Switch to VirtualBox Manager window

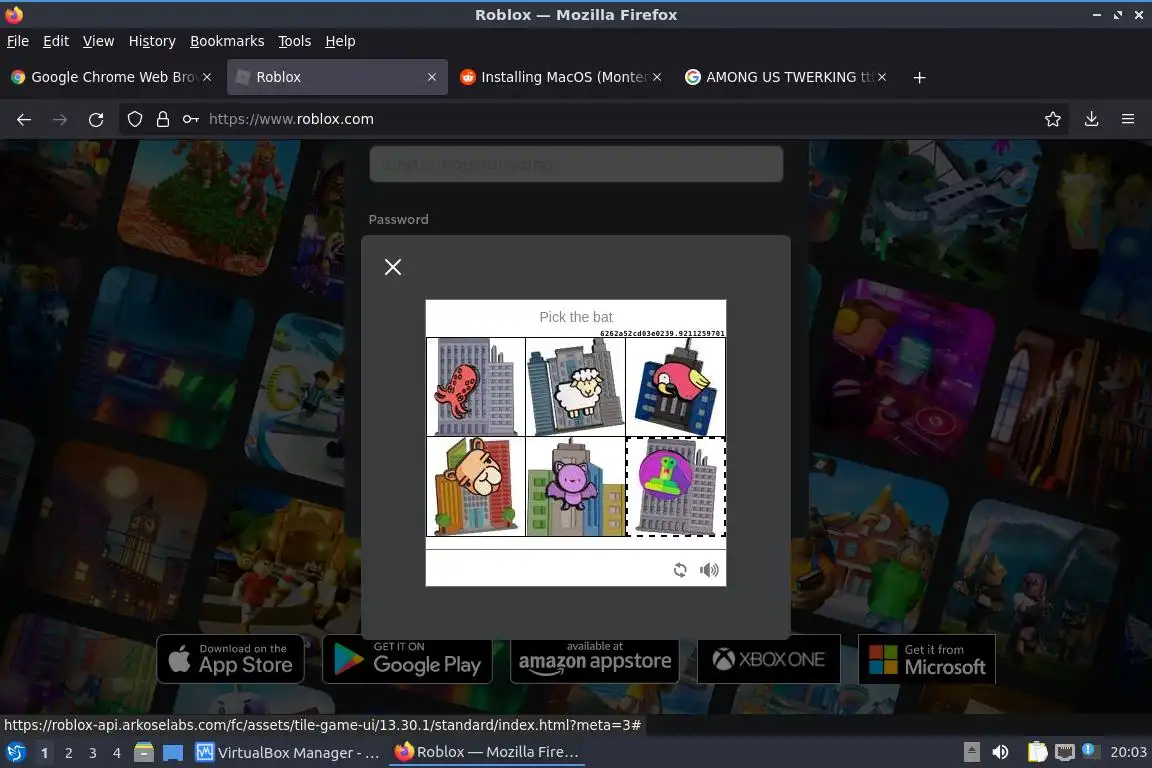tap(287, 753)
